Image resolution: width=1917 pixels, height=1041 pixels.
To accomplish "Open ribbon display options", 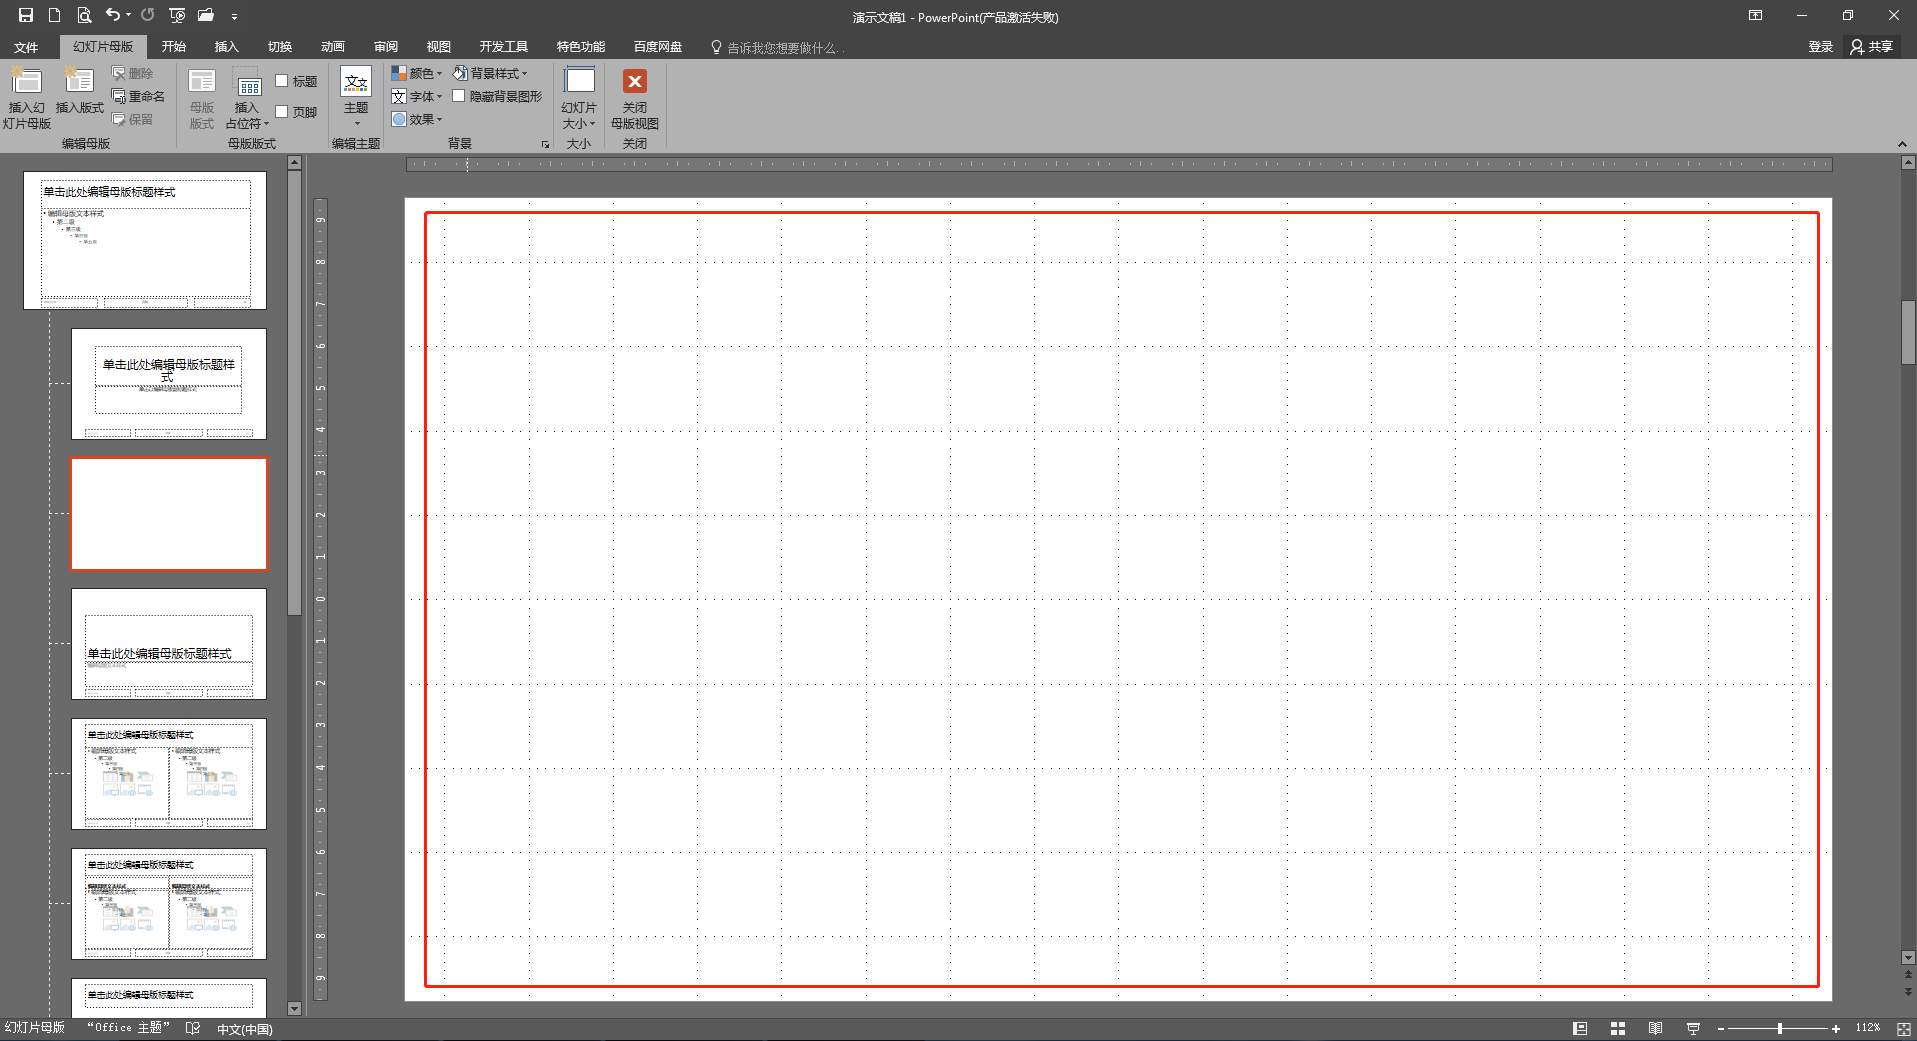I will coord(1755,15).
